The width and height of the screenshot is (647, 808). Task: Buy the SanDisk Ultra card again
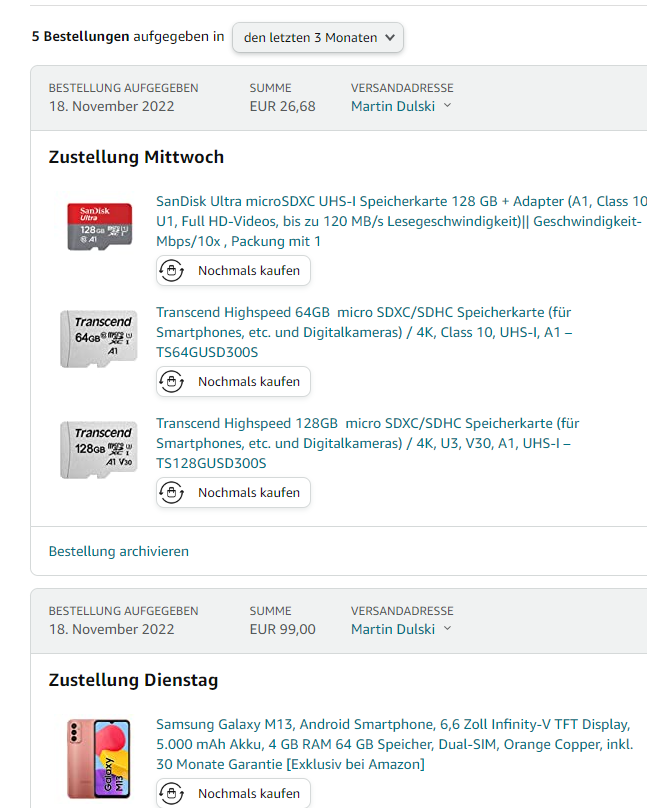[233, 271]
